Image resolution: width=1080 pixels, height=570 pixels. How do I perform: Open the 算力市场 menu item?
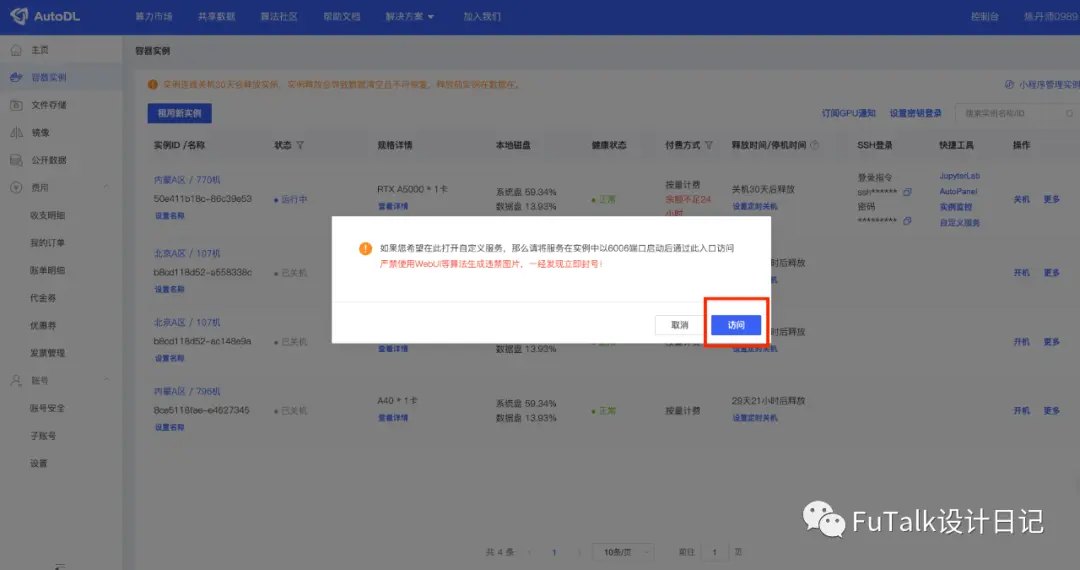pyautogui.click(x=154, y=17)
